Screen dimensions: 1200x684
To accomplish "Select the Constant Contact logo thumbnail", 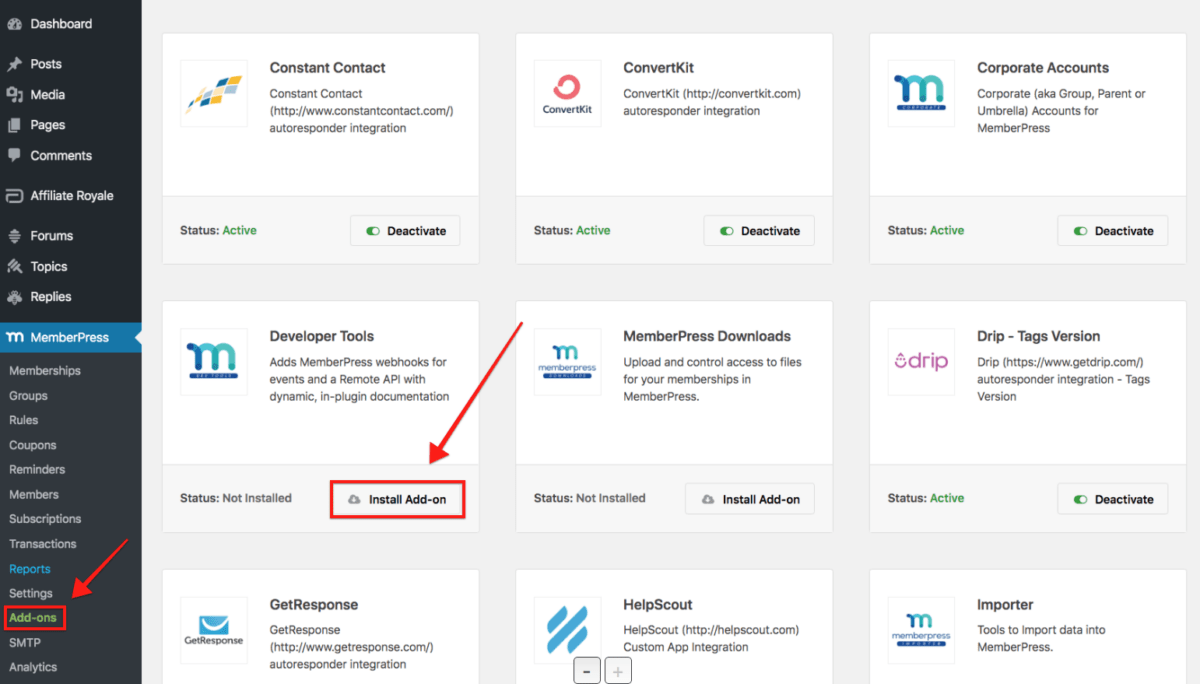I will [213, 94].
